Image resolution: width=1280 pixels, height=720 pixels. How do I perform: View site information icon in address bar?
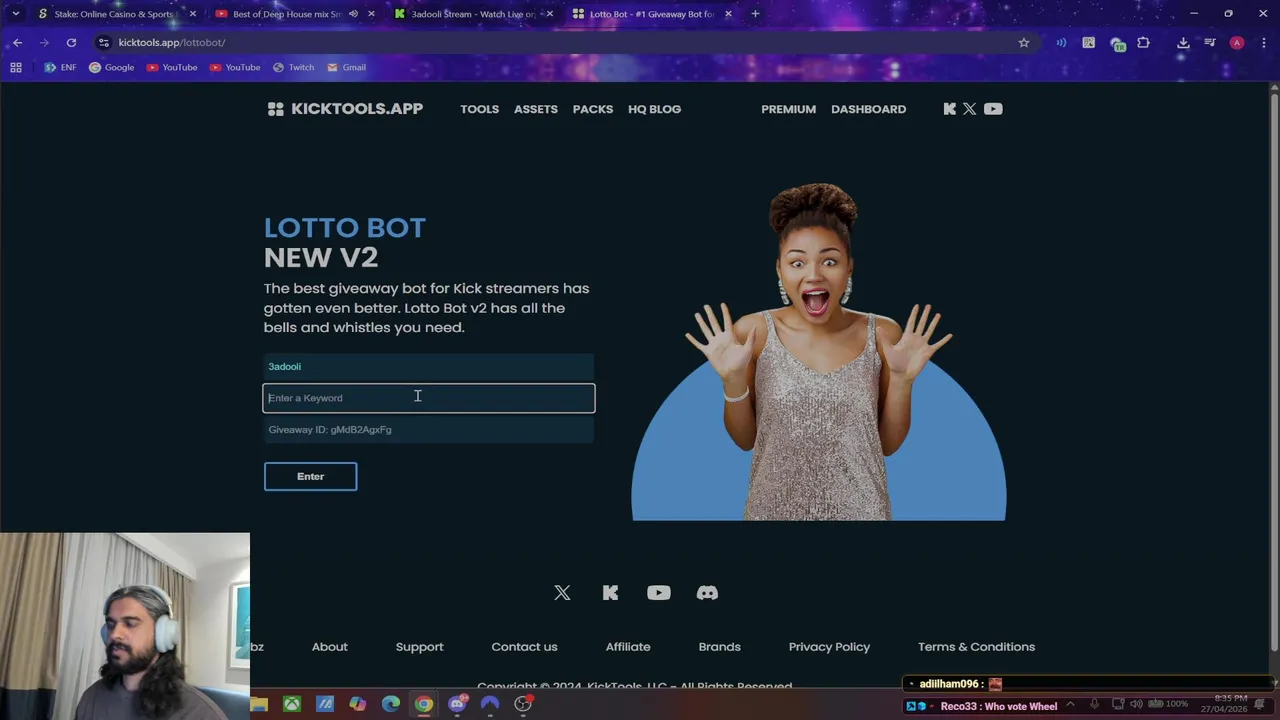tap(104, 43)
